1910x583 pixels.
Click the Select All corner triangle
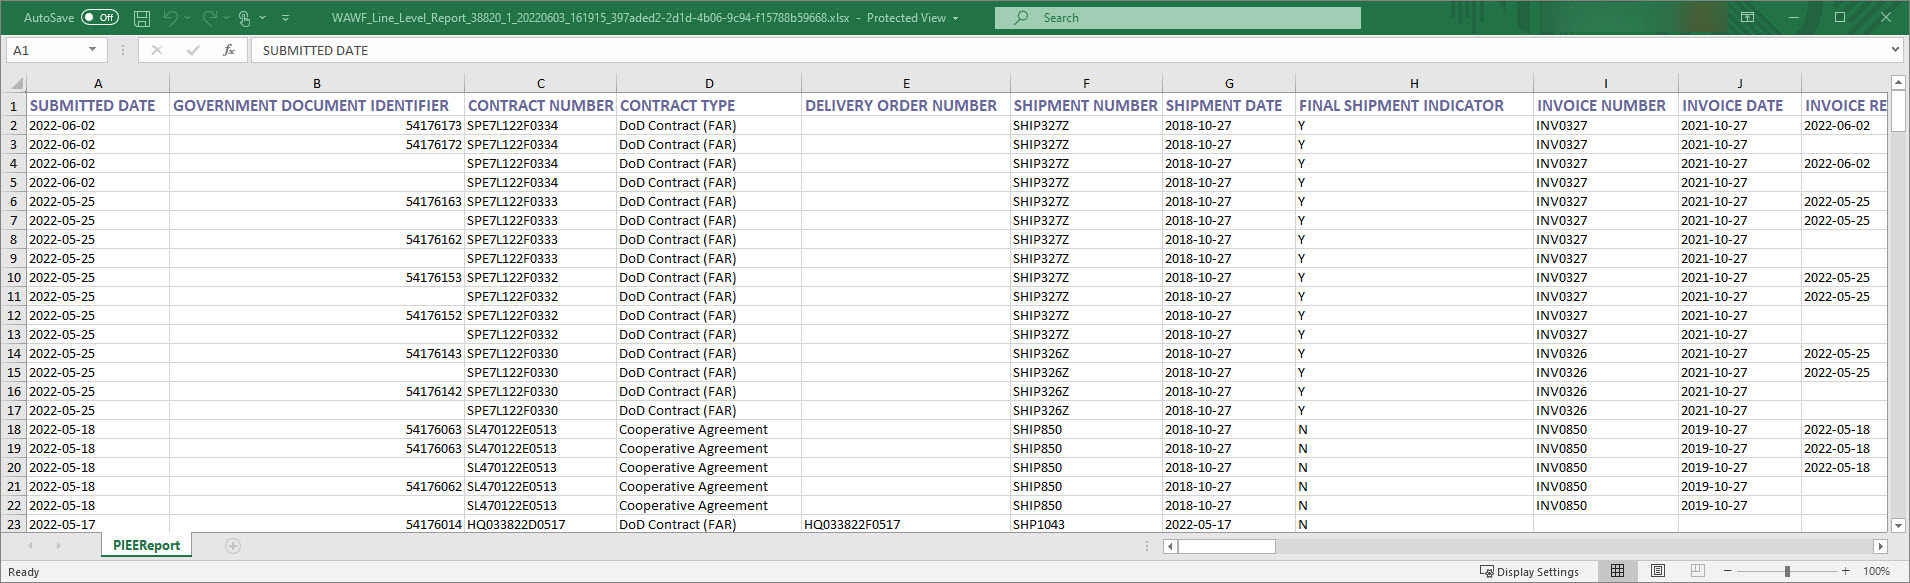point(14,84)
